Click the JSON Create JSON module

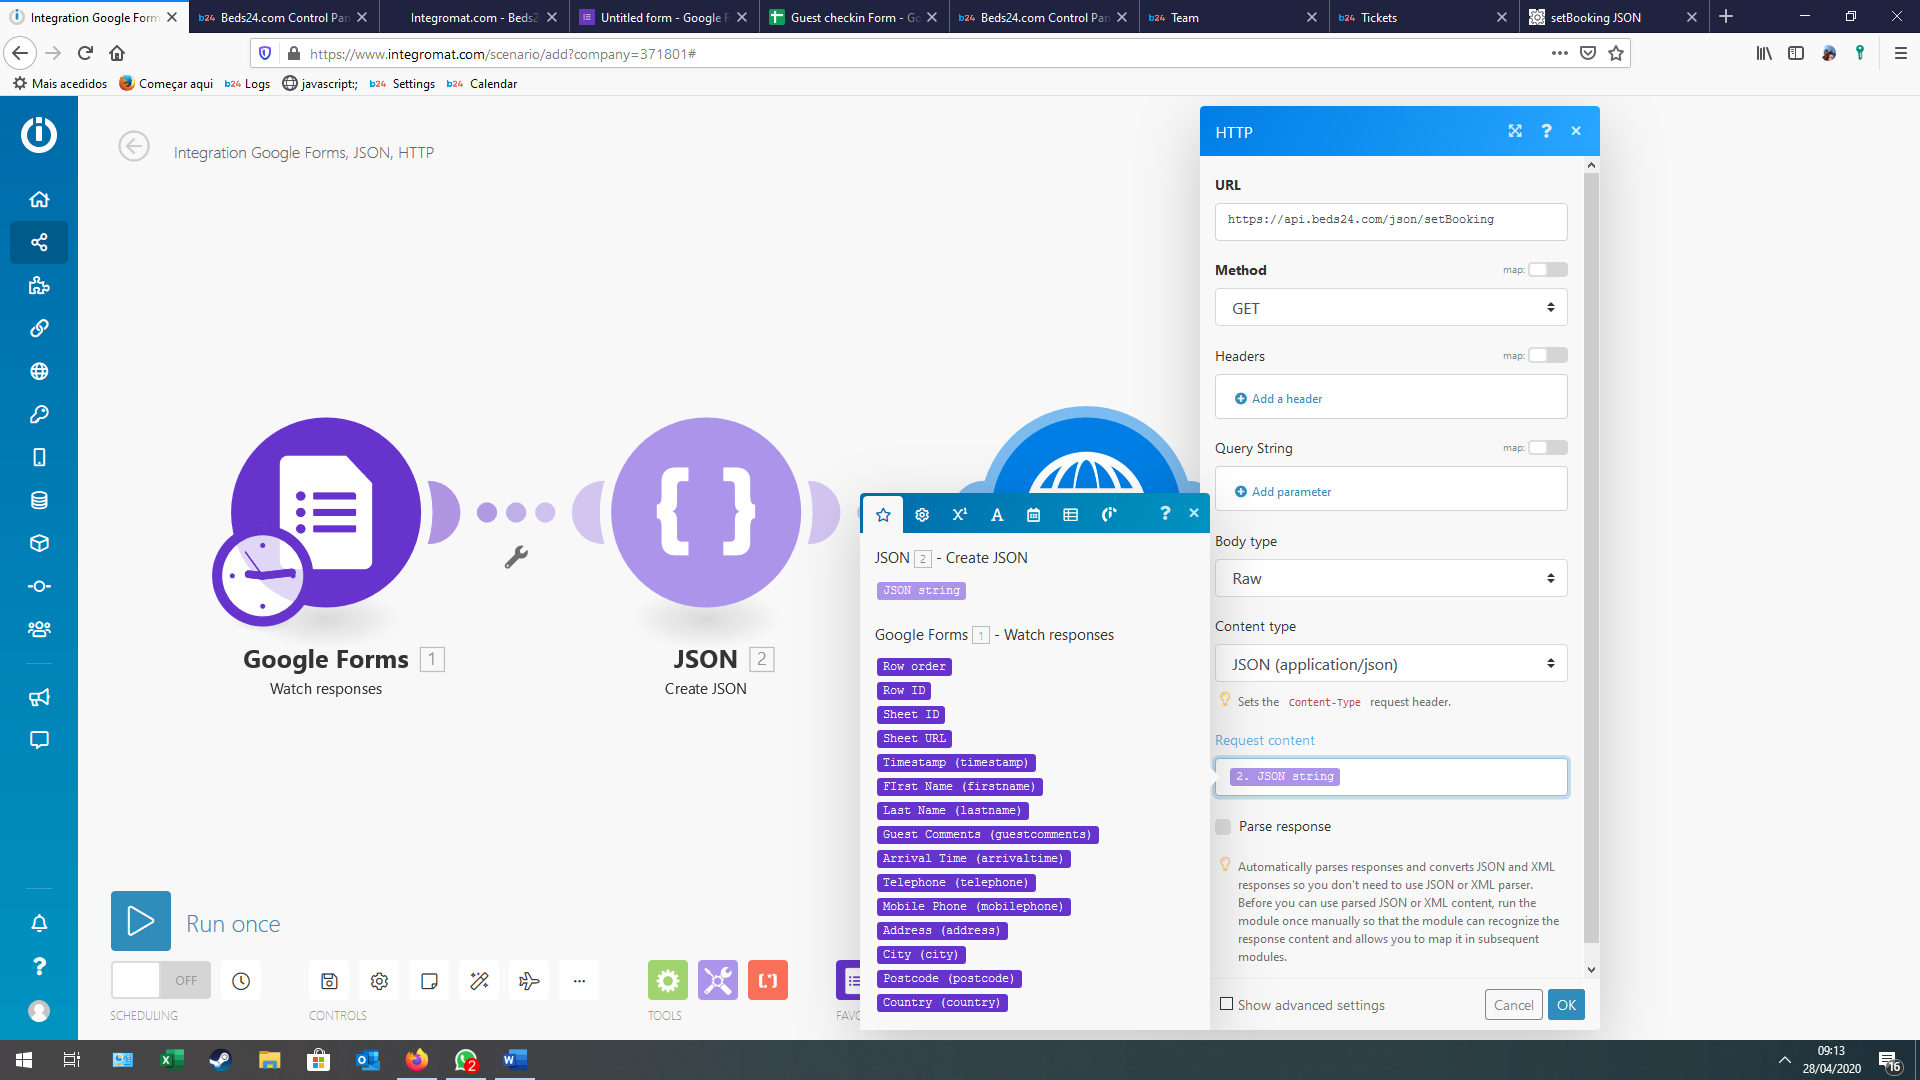click(x=706, y=512)
